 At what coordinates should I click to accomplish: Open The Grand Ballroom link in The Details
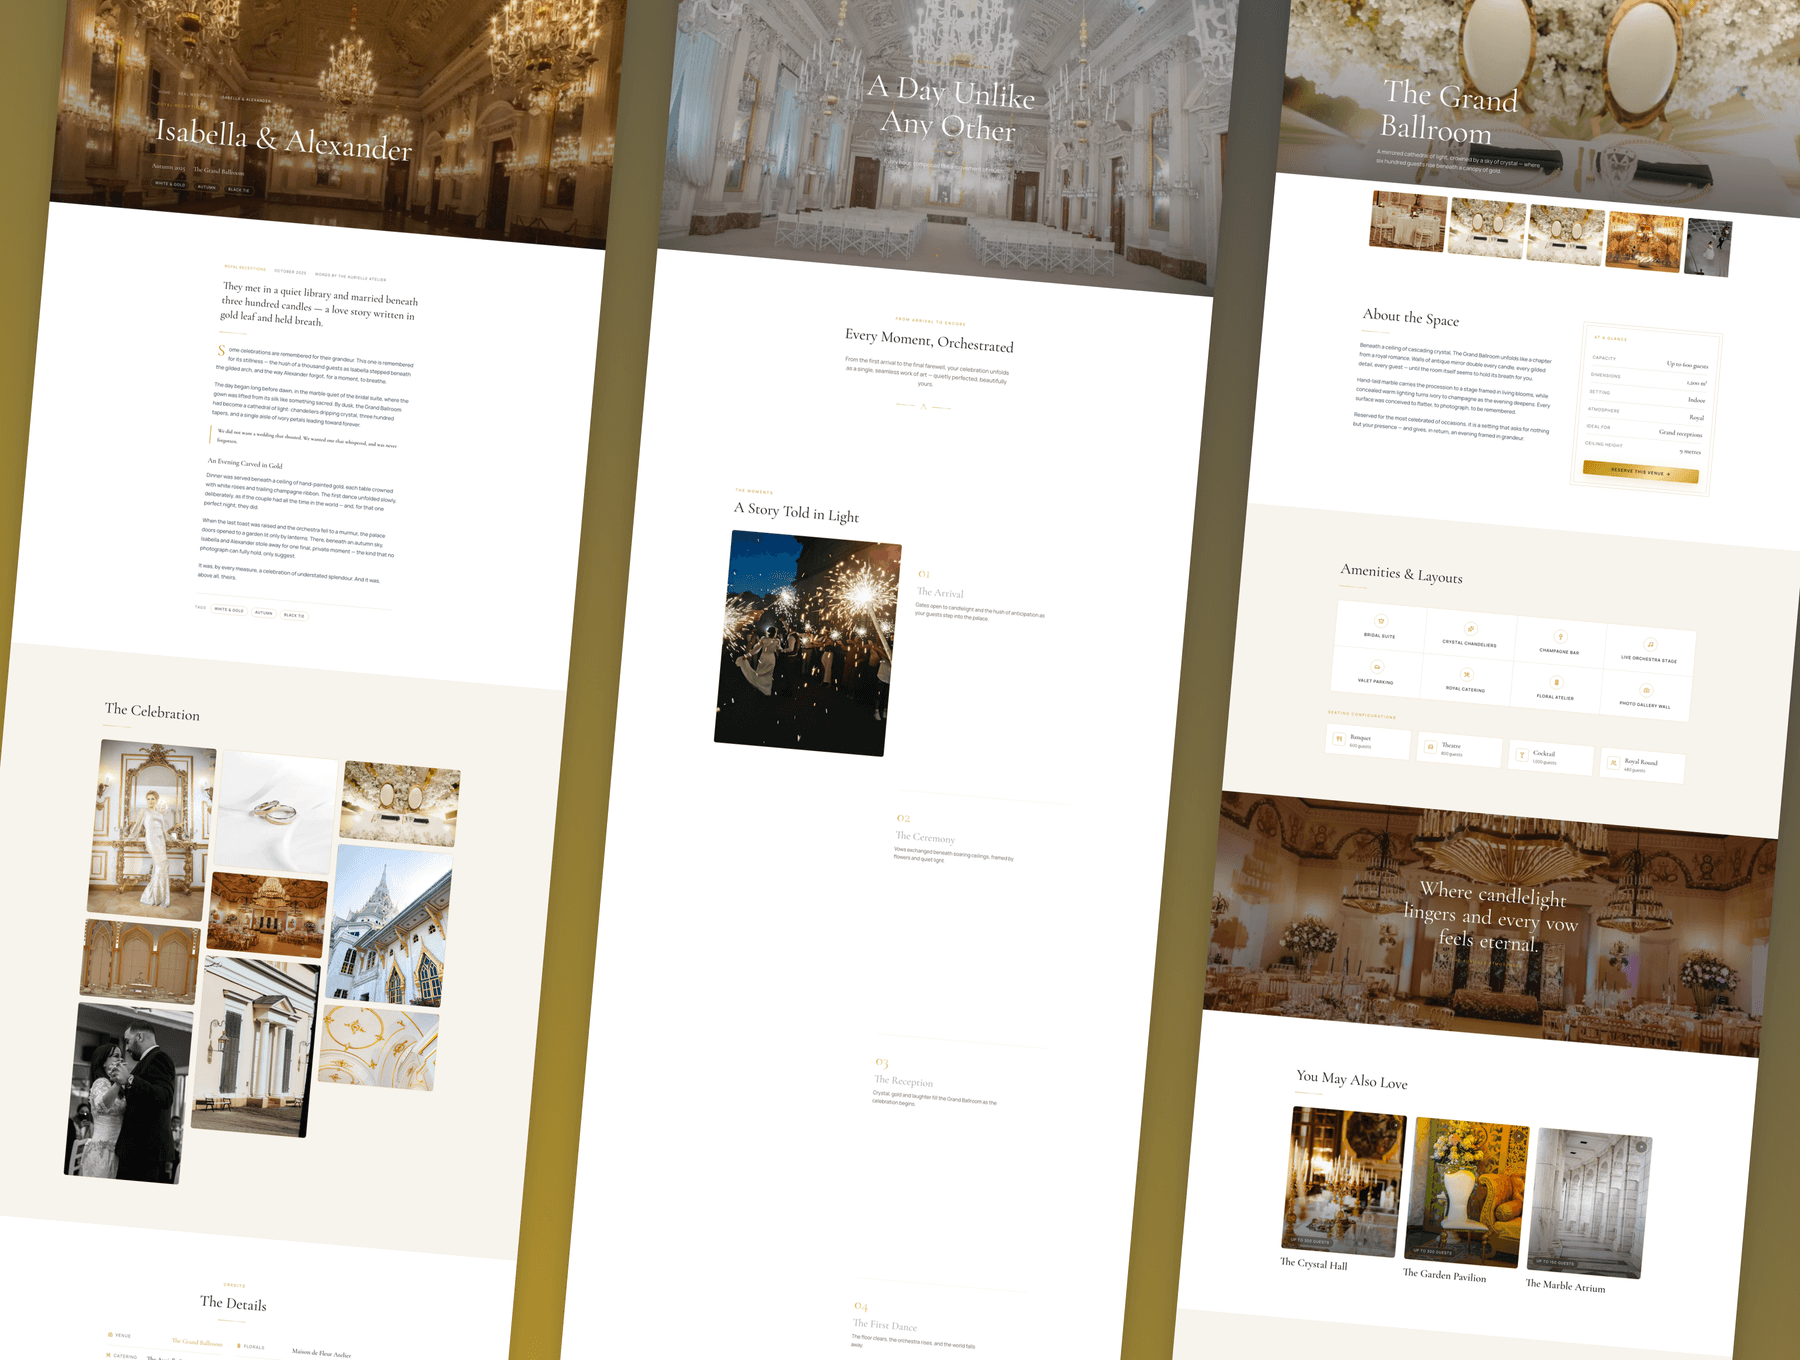click(197, 1342)
